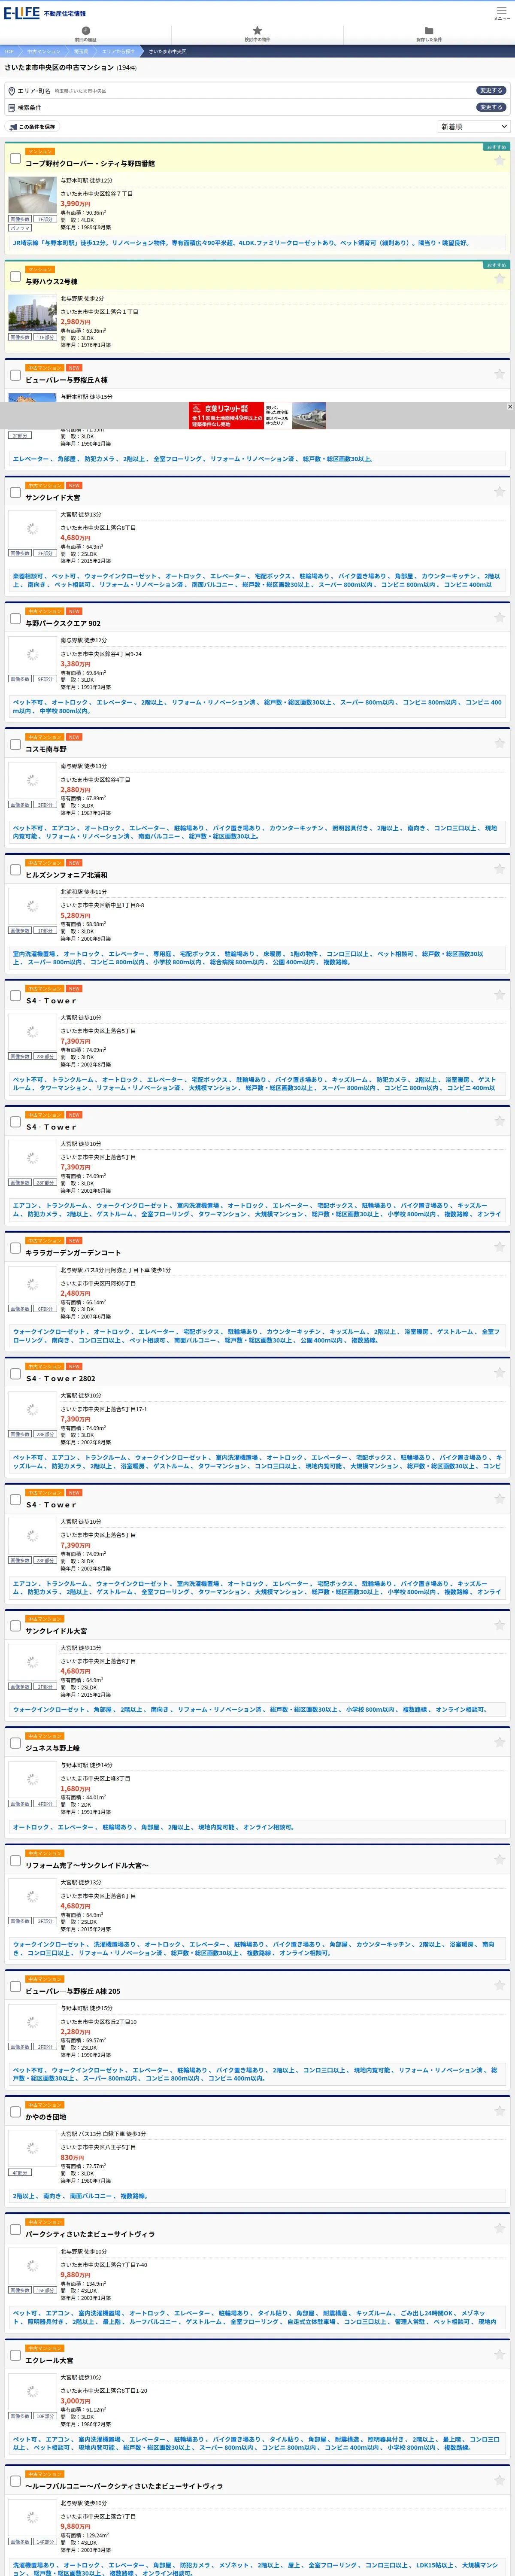
Task: Open listing title ジュネス与野上峰
Action: (52, 1748)
